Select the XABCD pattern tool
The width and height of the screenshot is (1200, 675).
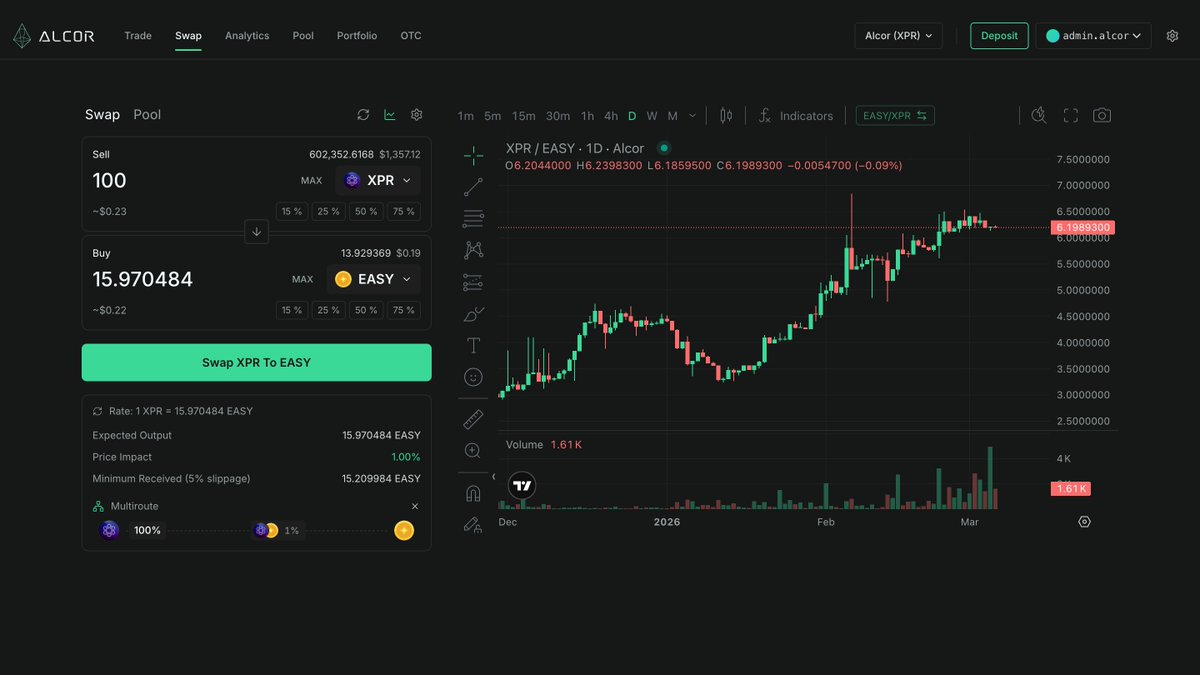(474, 250)
